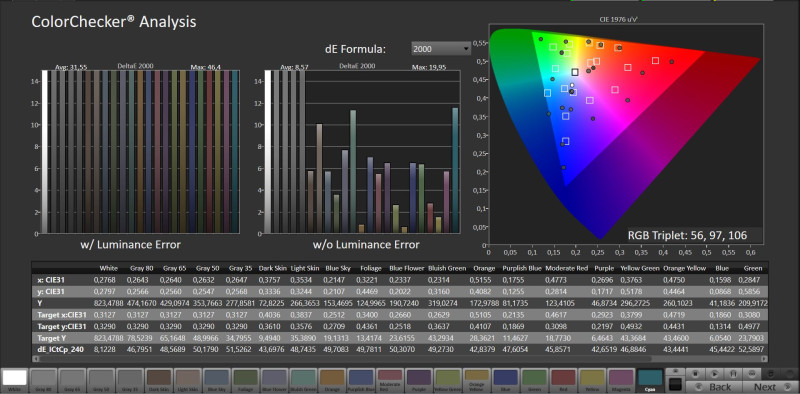
Task: Click the Play read-series icon
Action: (x=715, y=374)
